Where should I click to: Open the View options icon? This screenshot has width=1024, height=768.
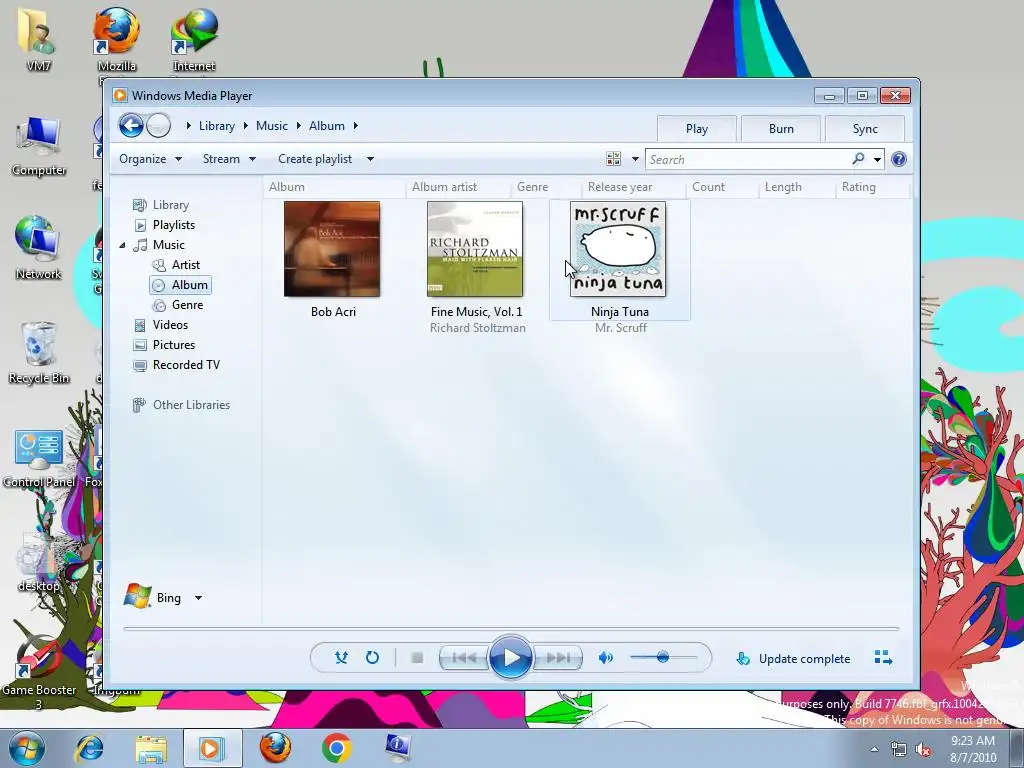614,159
